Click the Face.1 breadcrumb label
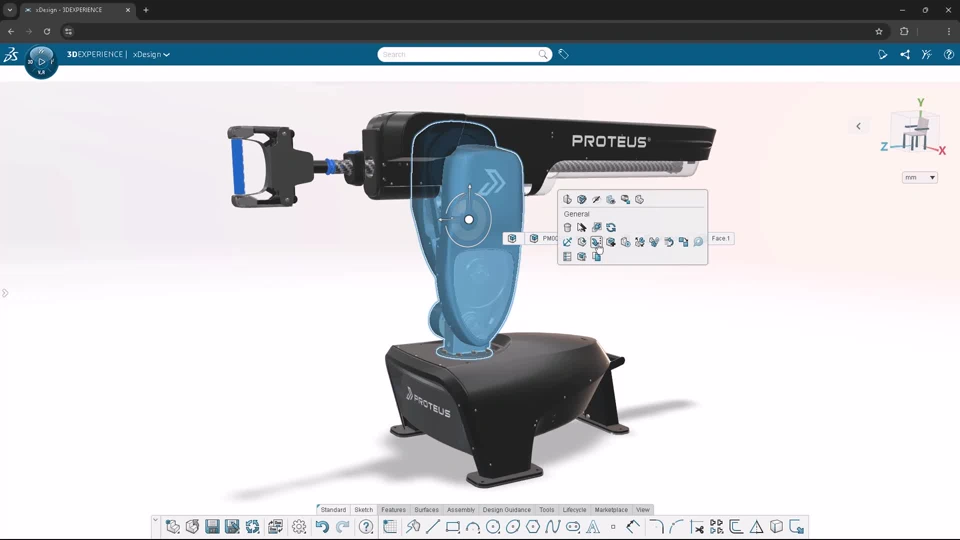Viewport: 960px width, 540px height. tap(721, 238)
